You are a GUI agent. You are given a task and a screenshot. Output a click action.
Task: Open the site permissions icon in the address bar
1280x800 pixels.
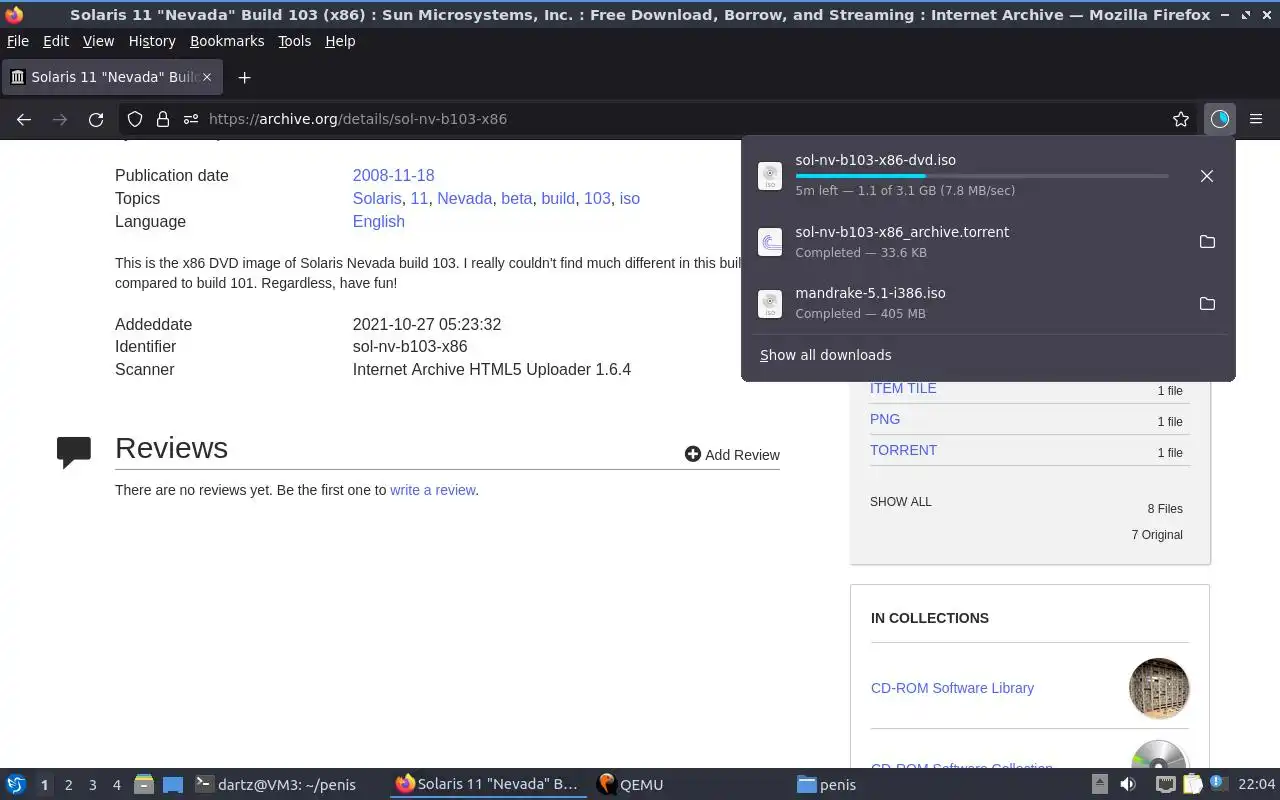coord(190,119)
